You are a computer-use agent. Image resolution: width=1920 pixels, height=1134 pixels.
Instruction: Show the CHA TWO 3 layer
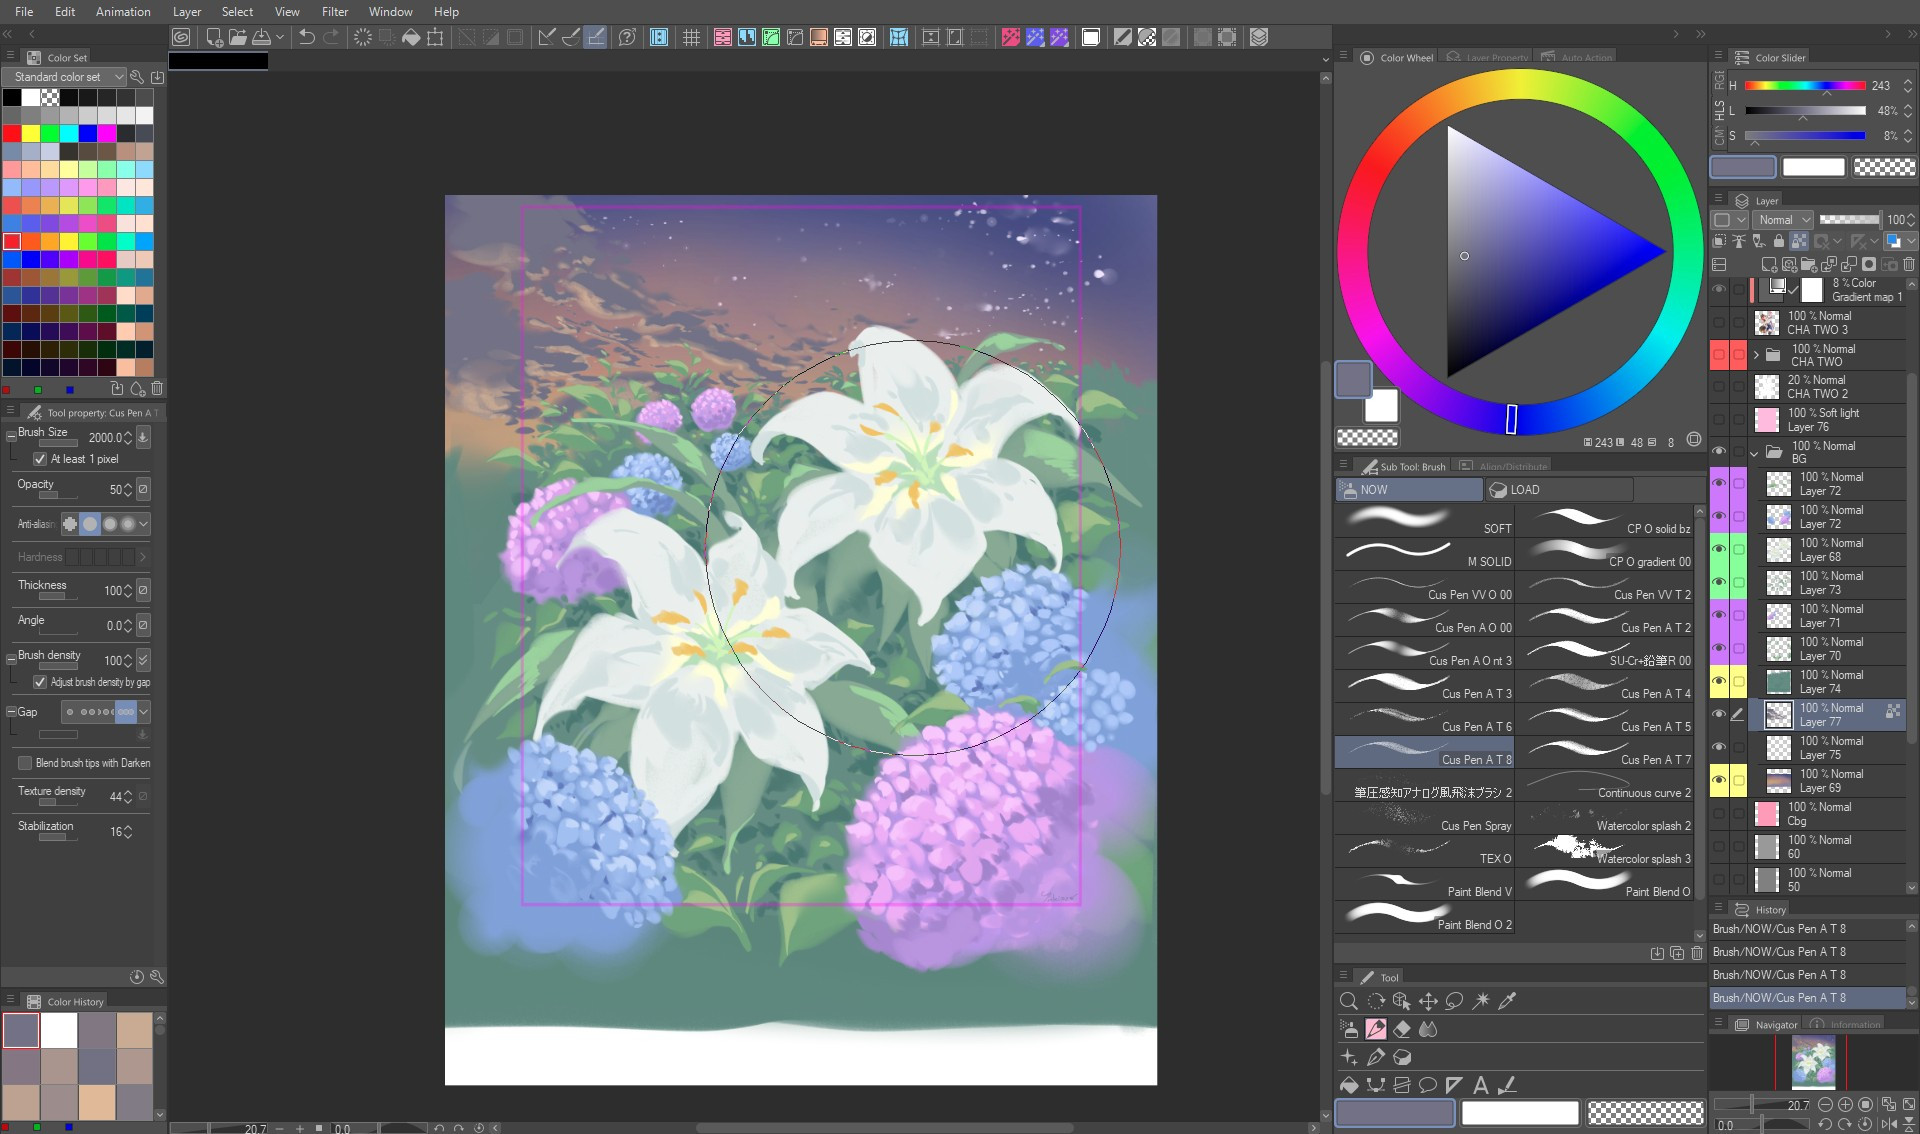pyautogui.click(x=1718, y=323)
